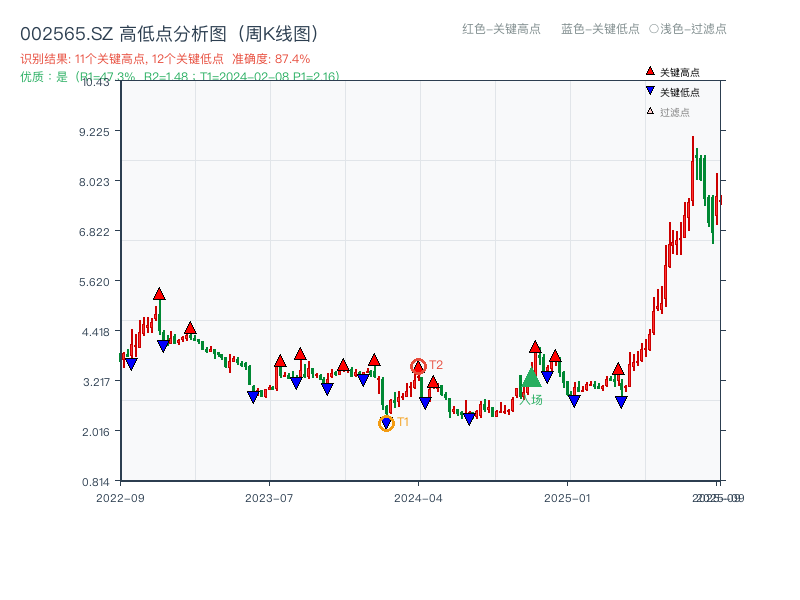Click the 关键低点 label in the chart legend
The height and width of the screenshot is (600, 800).
coord(680,92)
